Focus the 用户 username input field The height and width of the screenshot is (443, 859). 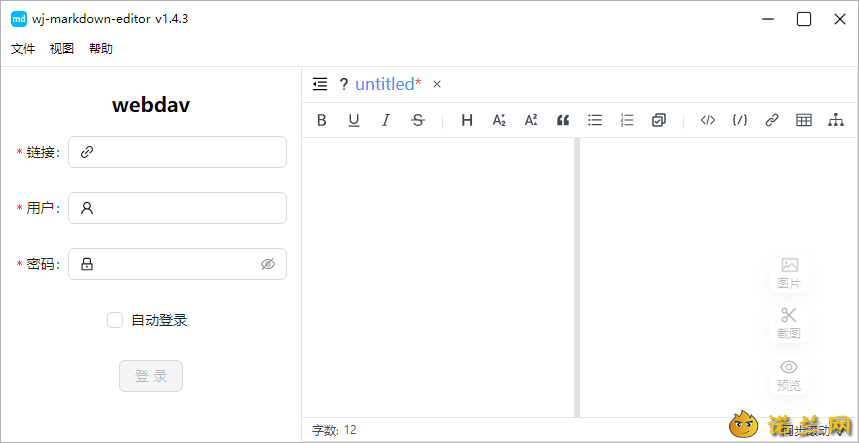pyautogui.click(x=177, y=208)
